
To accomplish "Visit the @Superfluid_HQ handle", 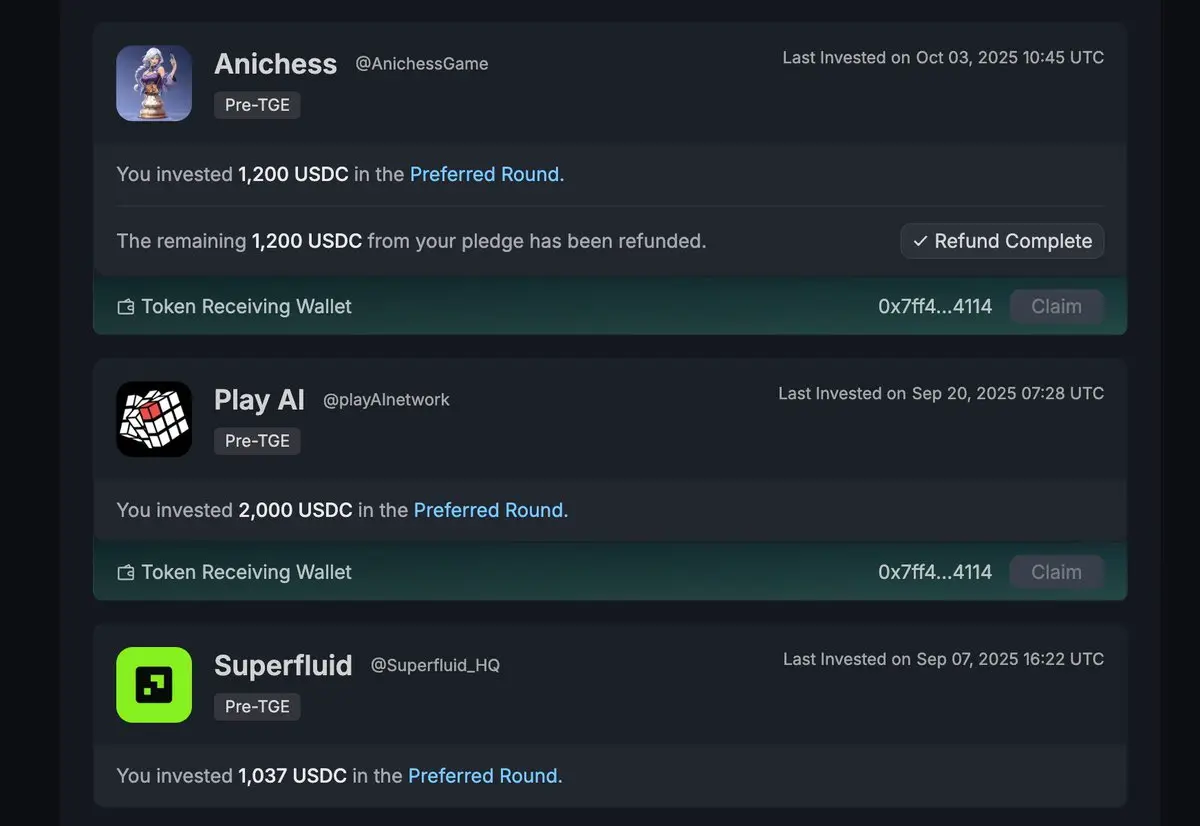I will coord(435,665).
